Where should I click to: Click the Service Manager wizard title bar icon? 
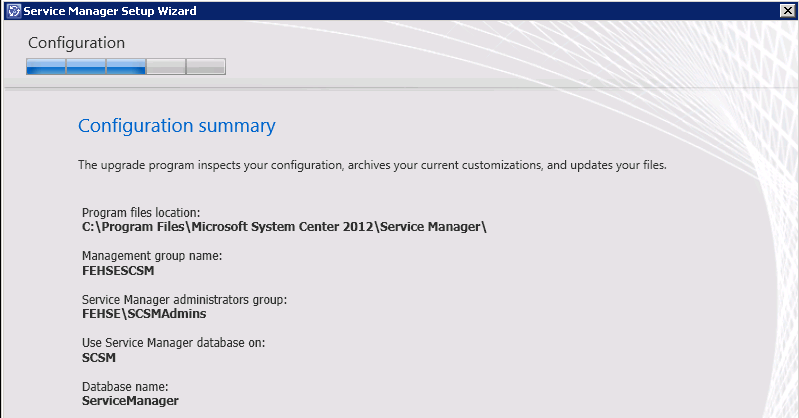click(14, 11)
